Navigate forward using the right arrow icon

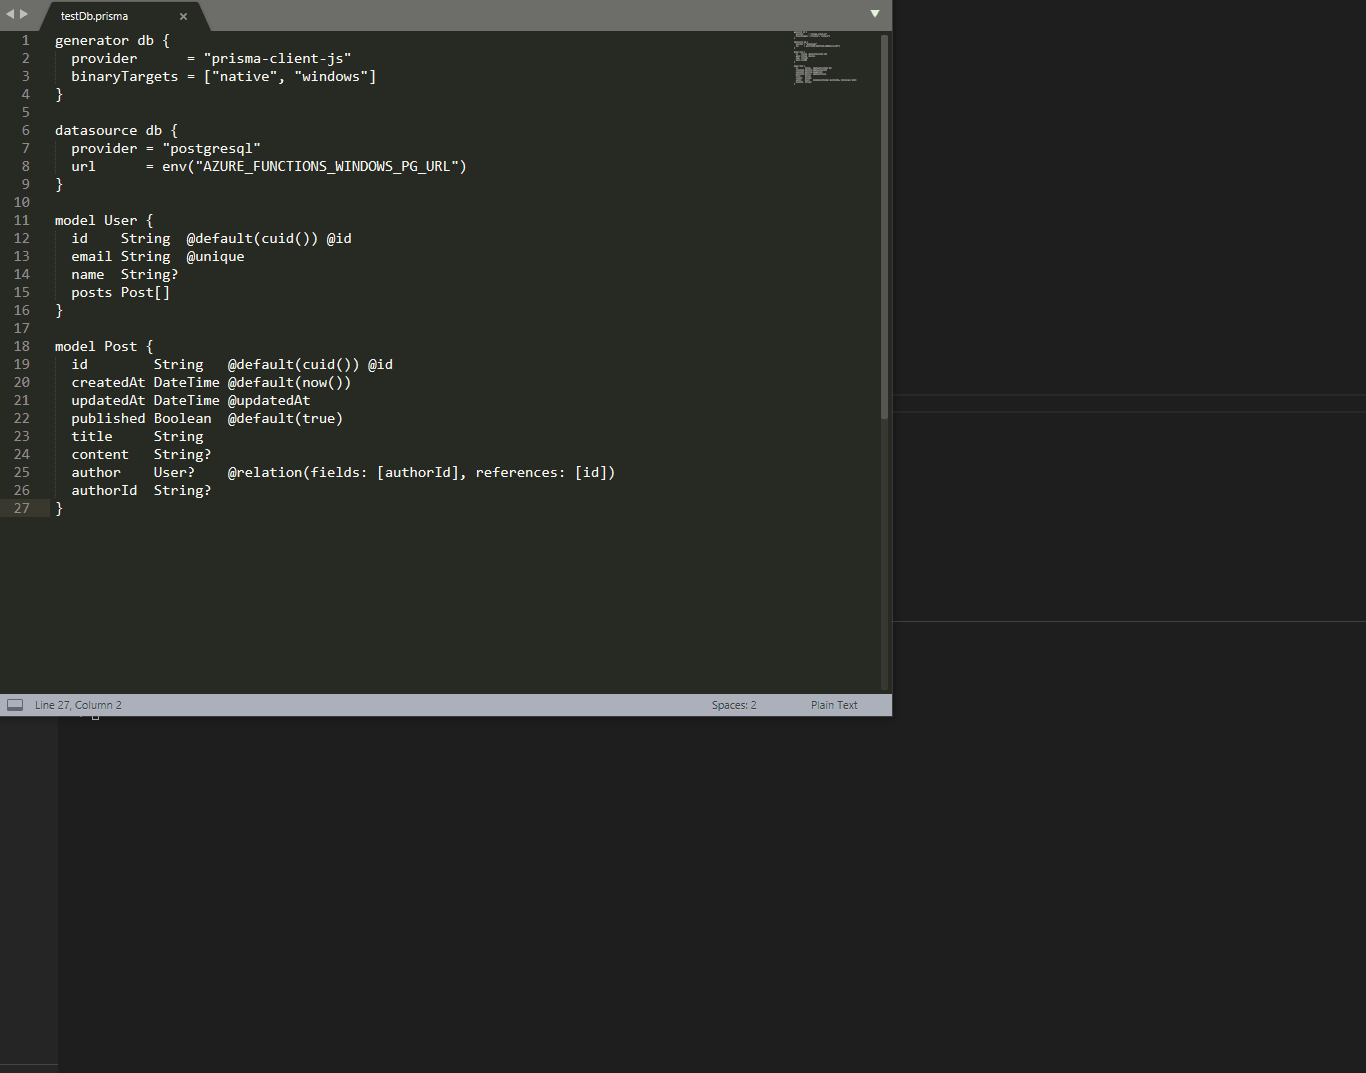[25, 15]
